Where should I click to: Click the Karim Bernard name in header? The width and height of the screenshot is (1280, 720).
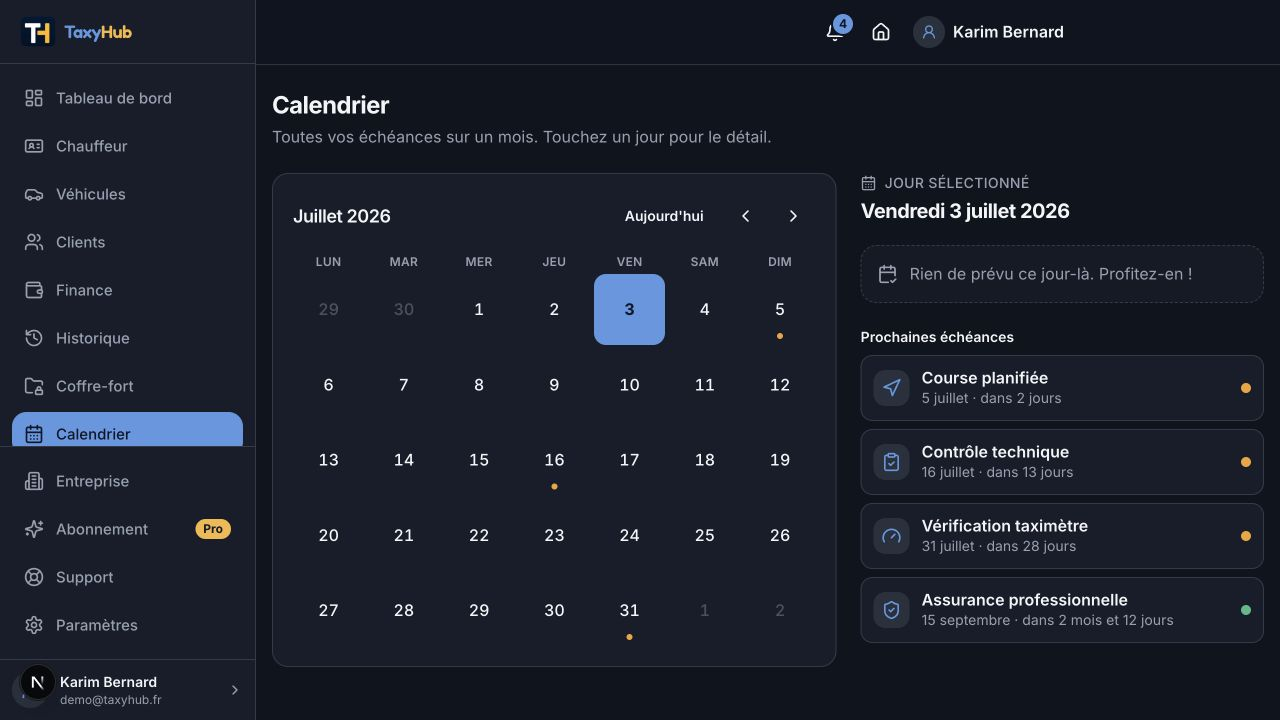coord(1008,32)
